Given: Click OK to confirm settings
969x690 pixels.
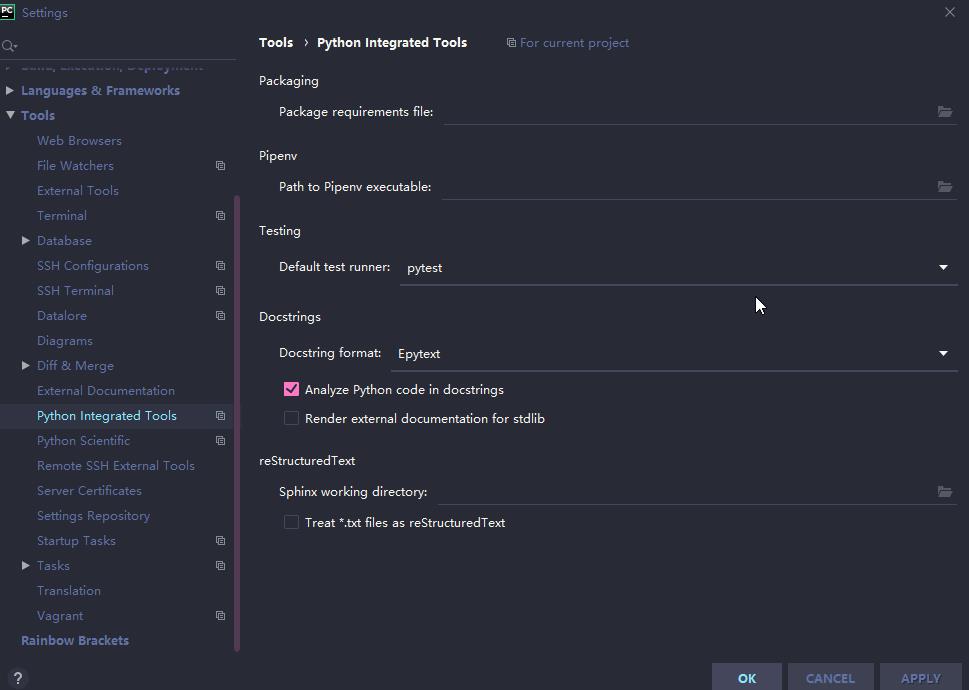Looking at the screenshot, I should coord(747,678).
